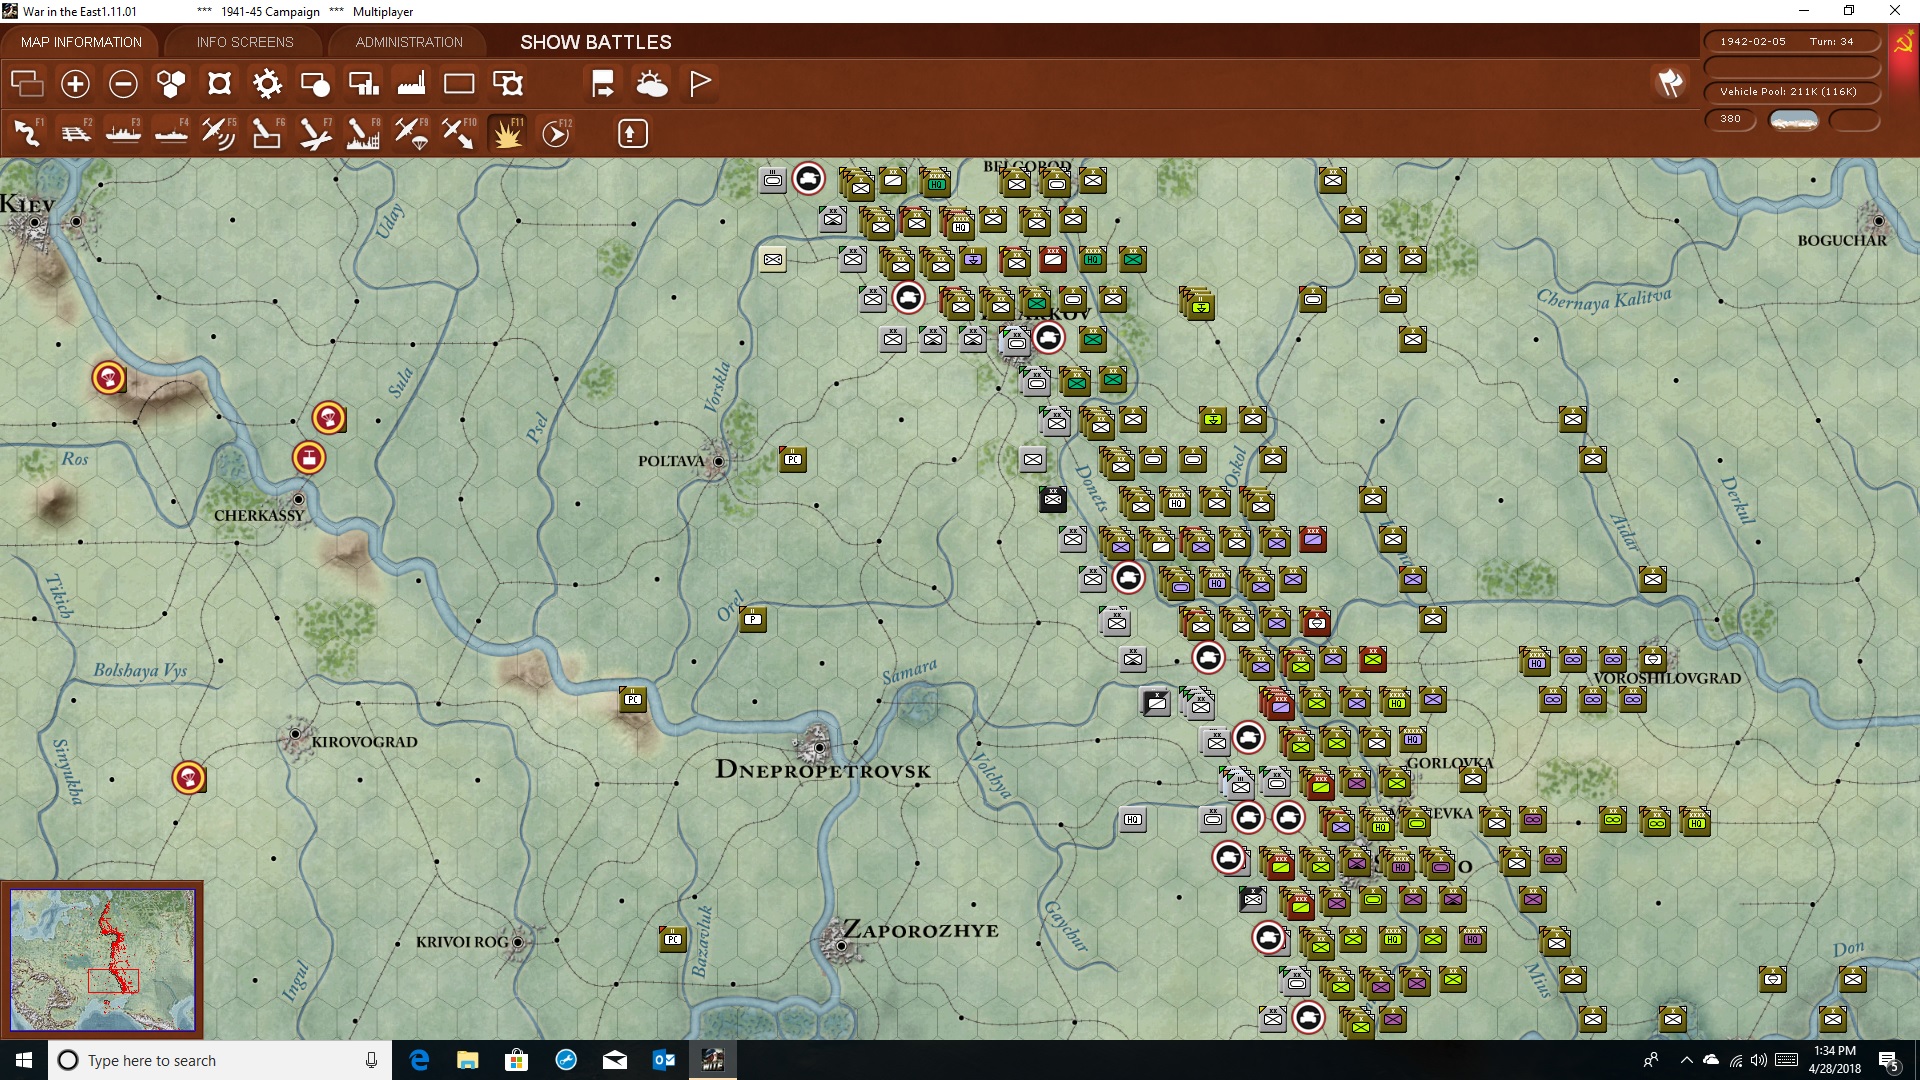Toggle the F11 show battles explosion icon
Screen dimensions: 1920x1080
507,133
